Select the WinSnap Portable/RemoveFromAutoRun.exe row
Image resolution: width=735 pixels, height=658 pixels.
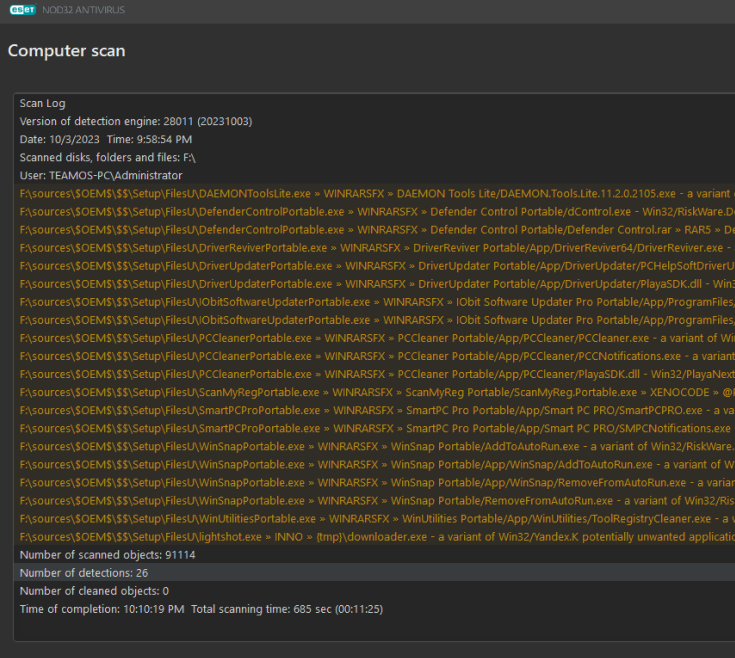[x=375, y=500]
